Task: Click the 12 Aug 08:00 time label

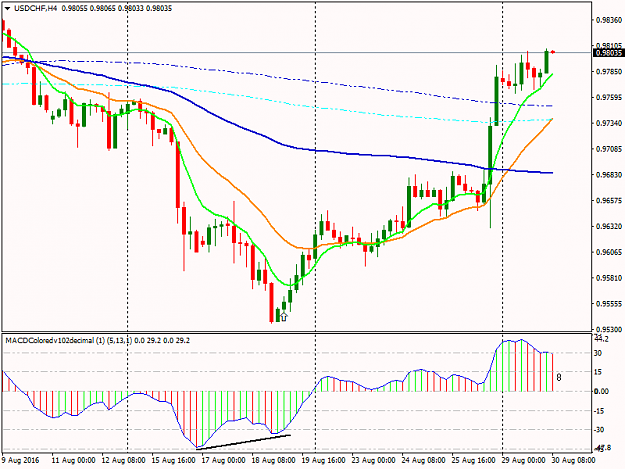Action: [124, 460]
